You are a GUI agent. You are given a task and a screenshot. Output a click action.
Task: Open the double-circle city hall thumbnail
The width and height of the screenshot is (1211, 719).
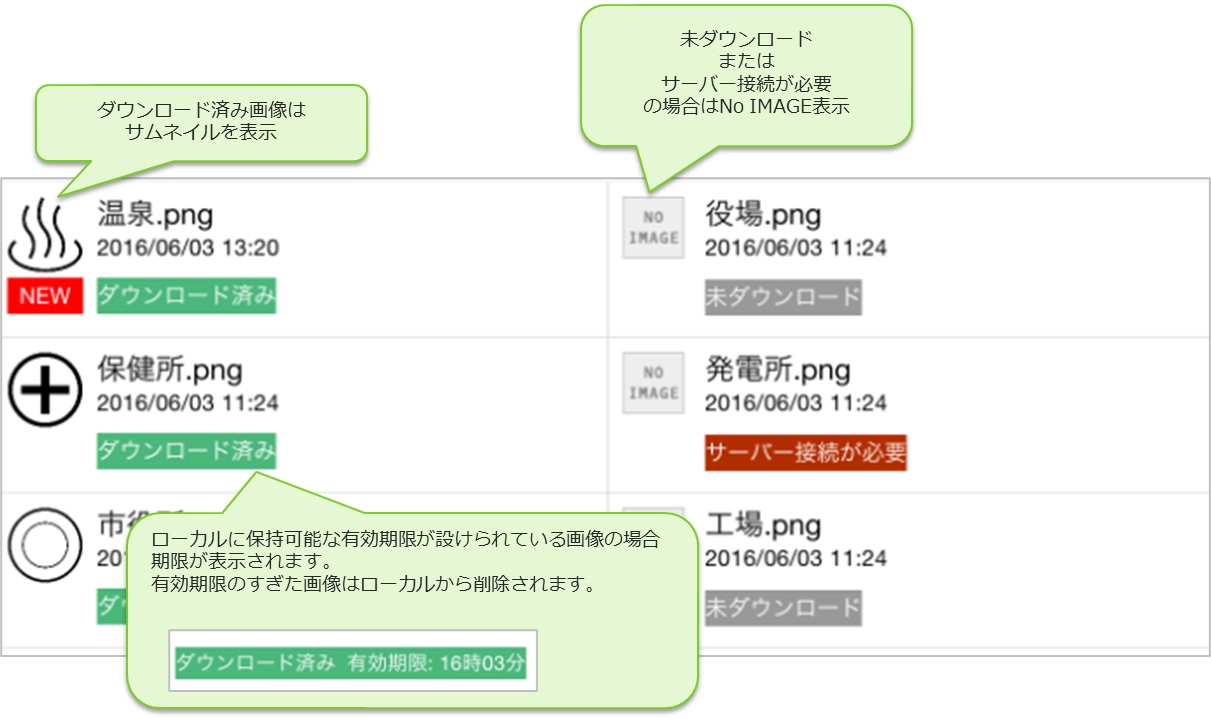45,545
